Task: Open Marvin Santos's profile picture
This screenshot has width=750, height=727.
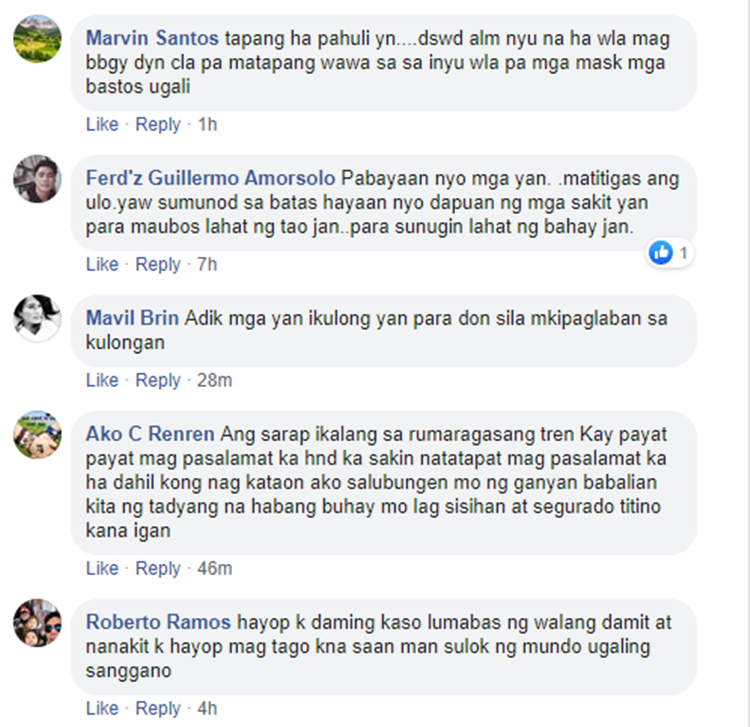Action: [x=37, y=39]
